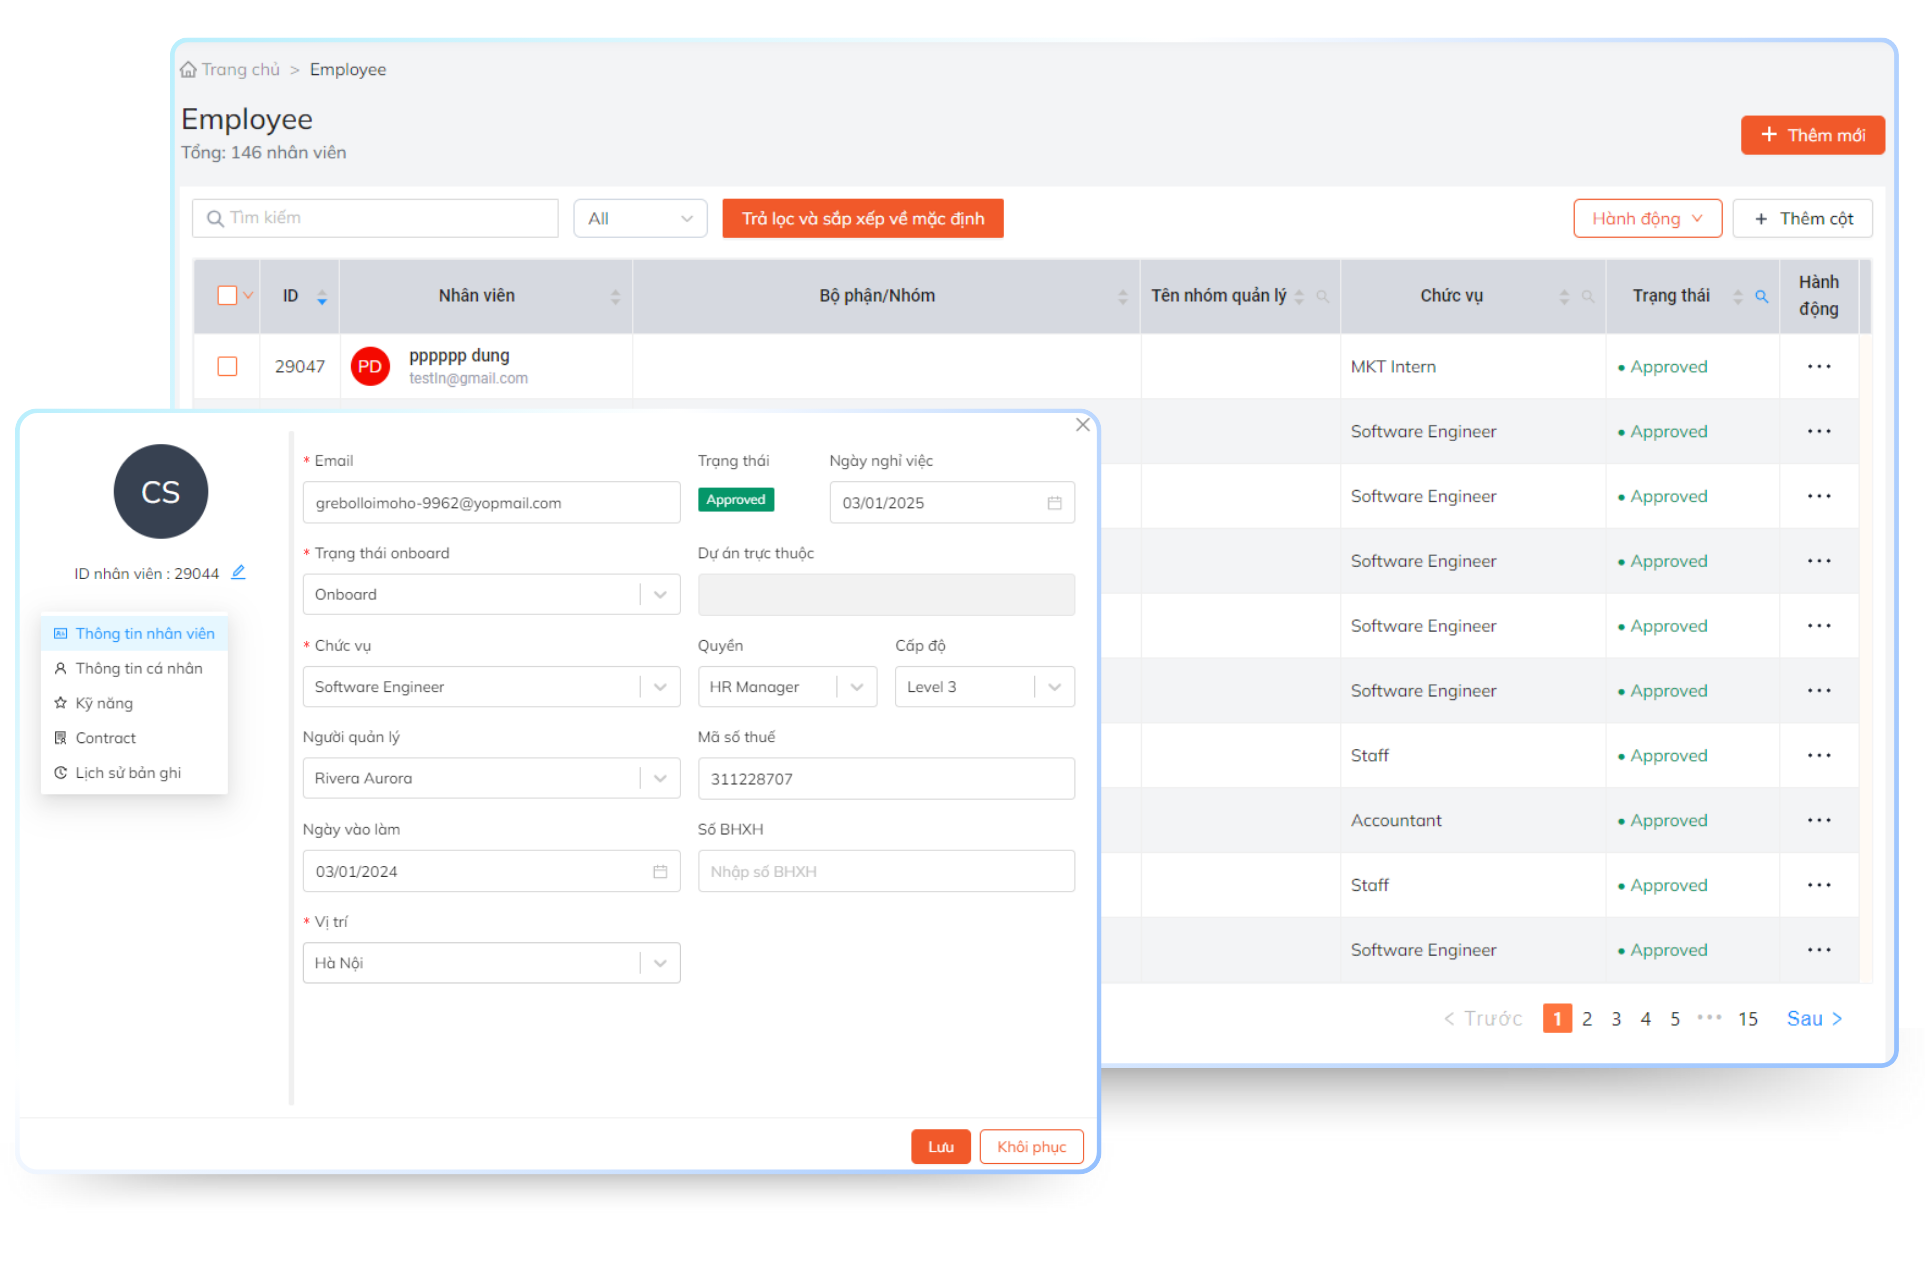Open calendar icon in Ngày nghỉ việc field
This screenshot has width=1925, height=1275.
(1054, 503)
